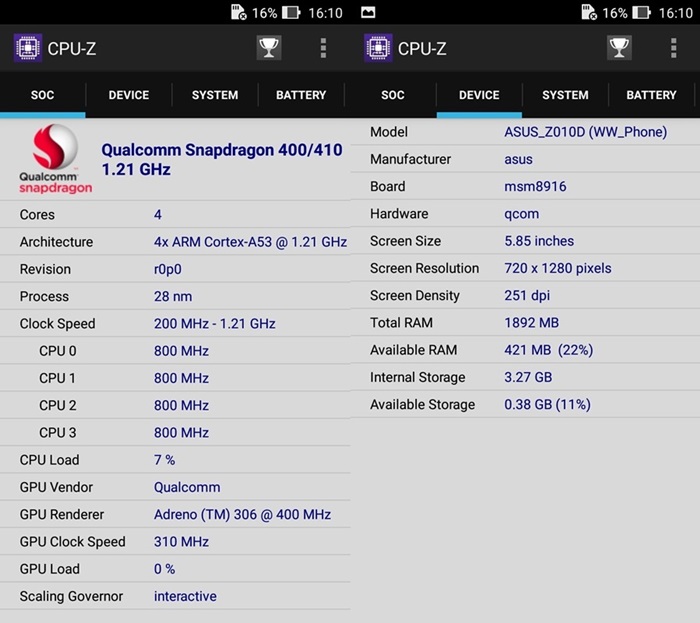Tap the trophy icon in left CPU-Z screen
This screenshot has width=700, height=623.
click(269, 48)
